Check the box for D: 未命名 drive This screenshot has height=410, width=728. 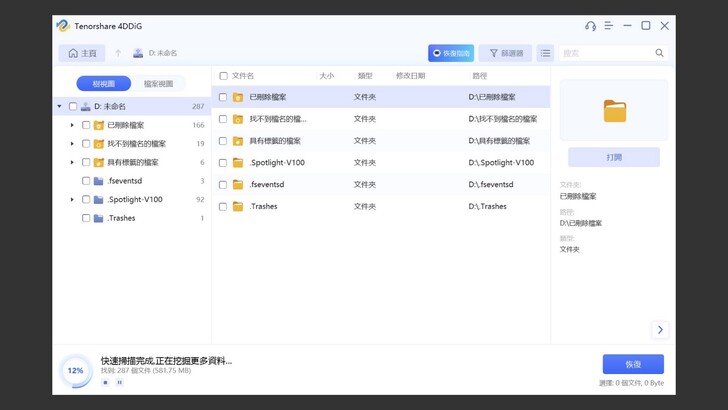point(73,107)
